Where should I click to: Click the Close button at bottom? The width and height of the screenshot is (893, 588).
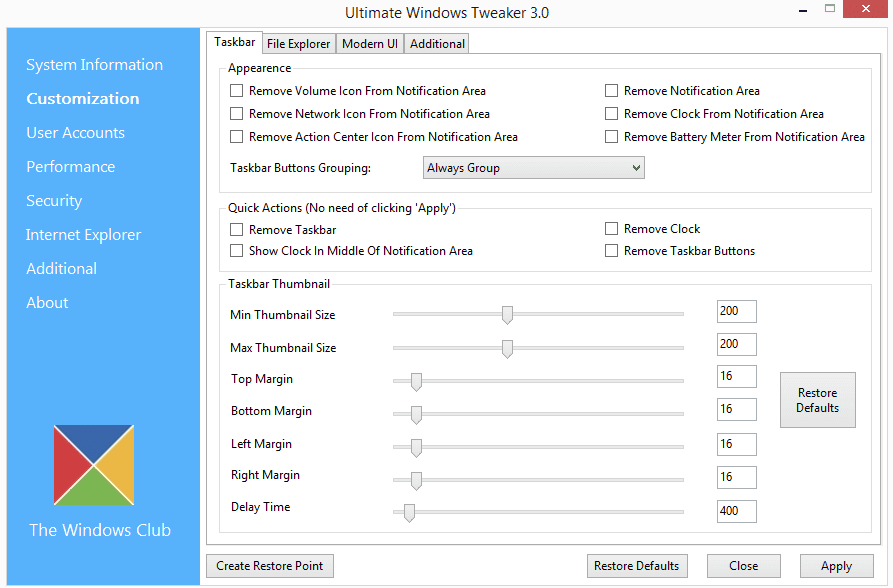tap(744, 566)
